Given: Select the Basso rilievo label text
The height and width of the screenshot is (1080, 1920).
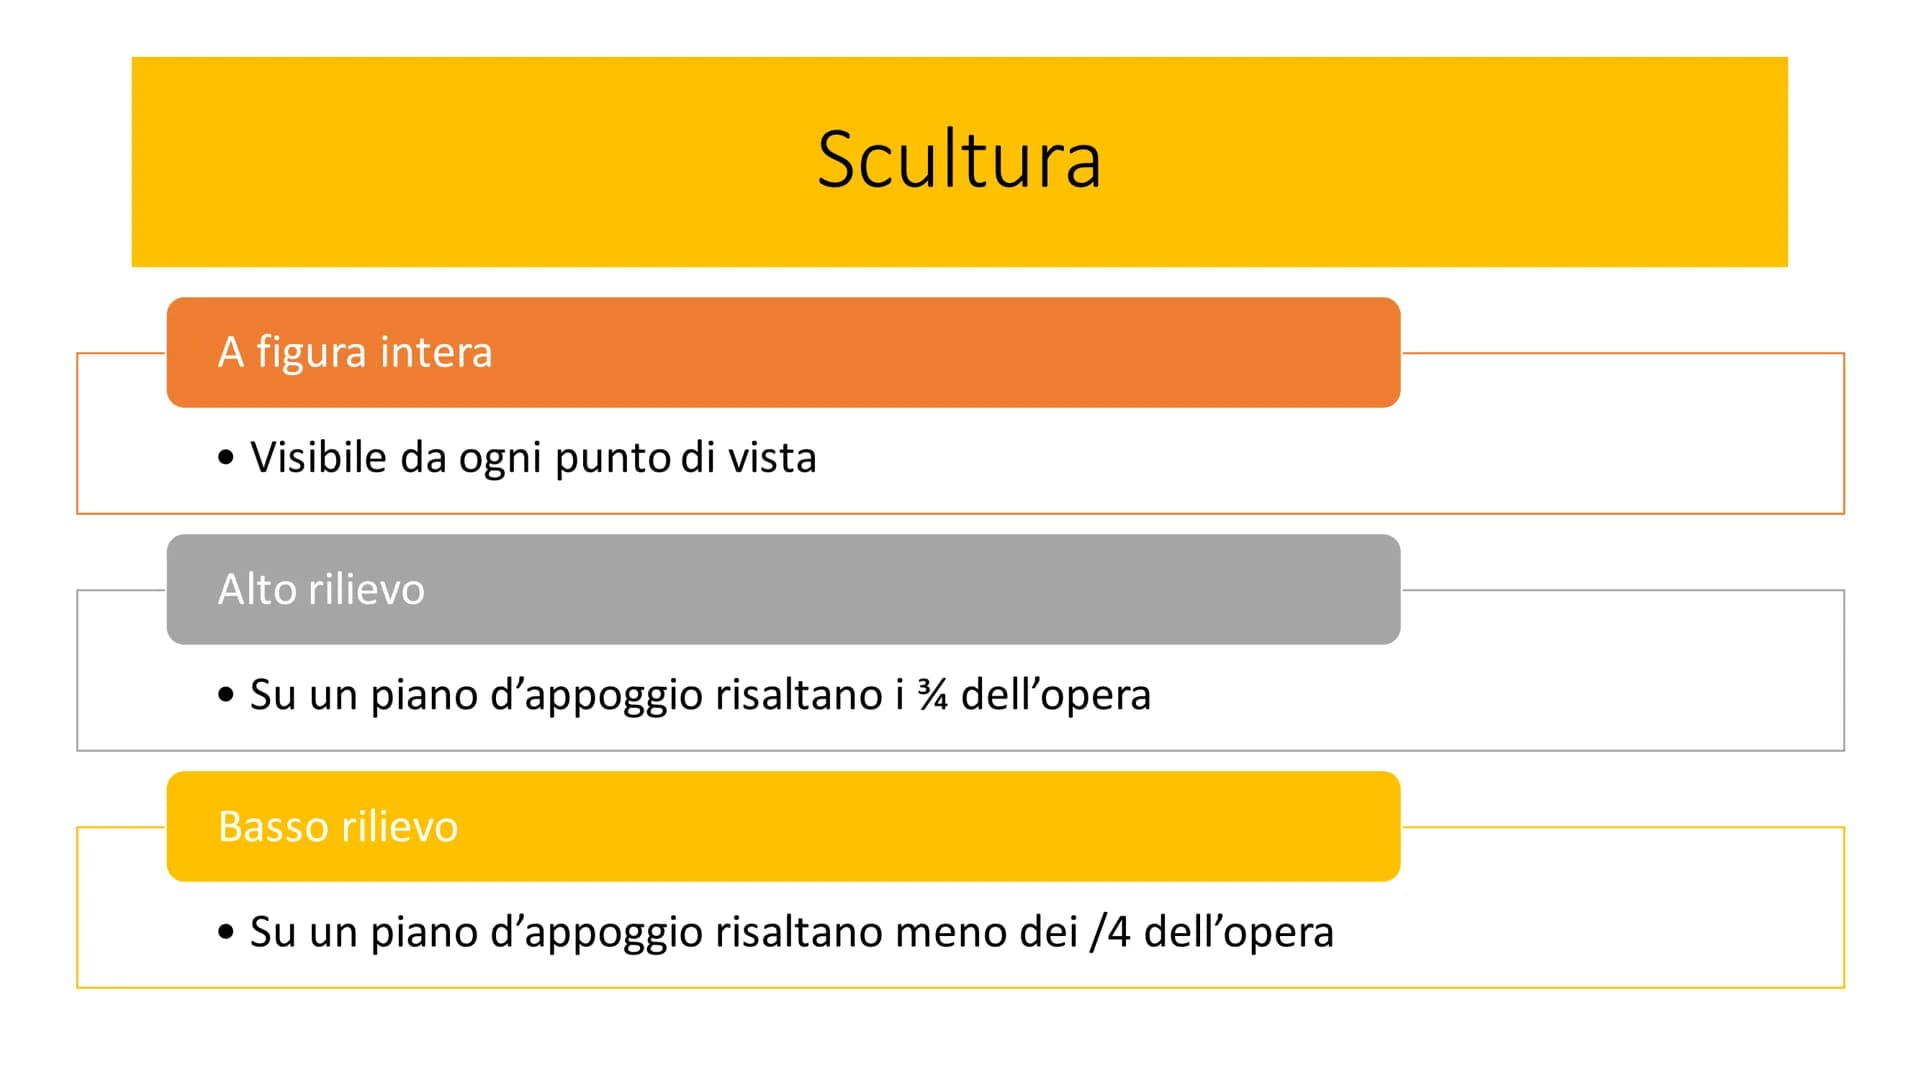Looking at the screenshot, I should tap(338, 827).
